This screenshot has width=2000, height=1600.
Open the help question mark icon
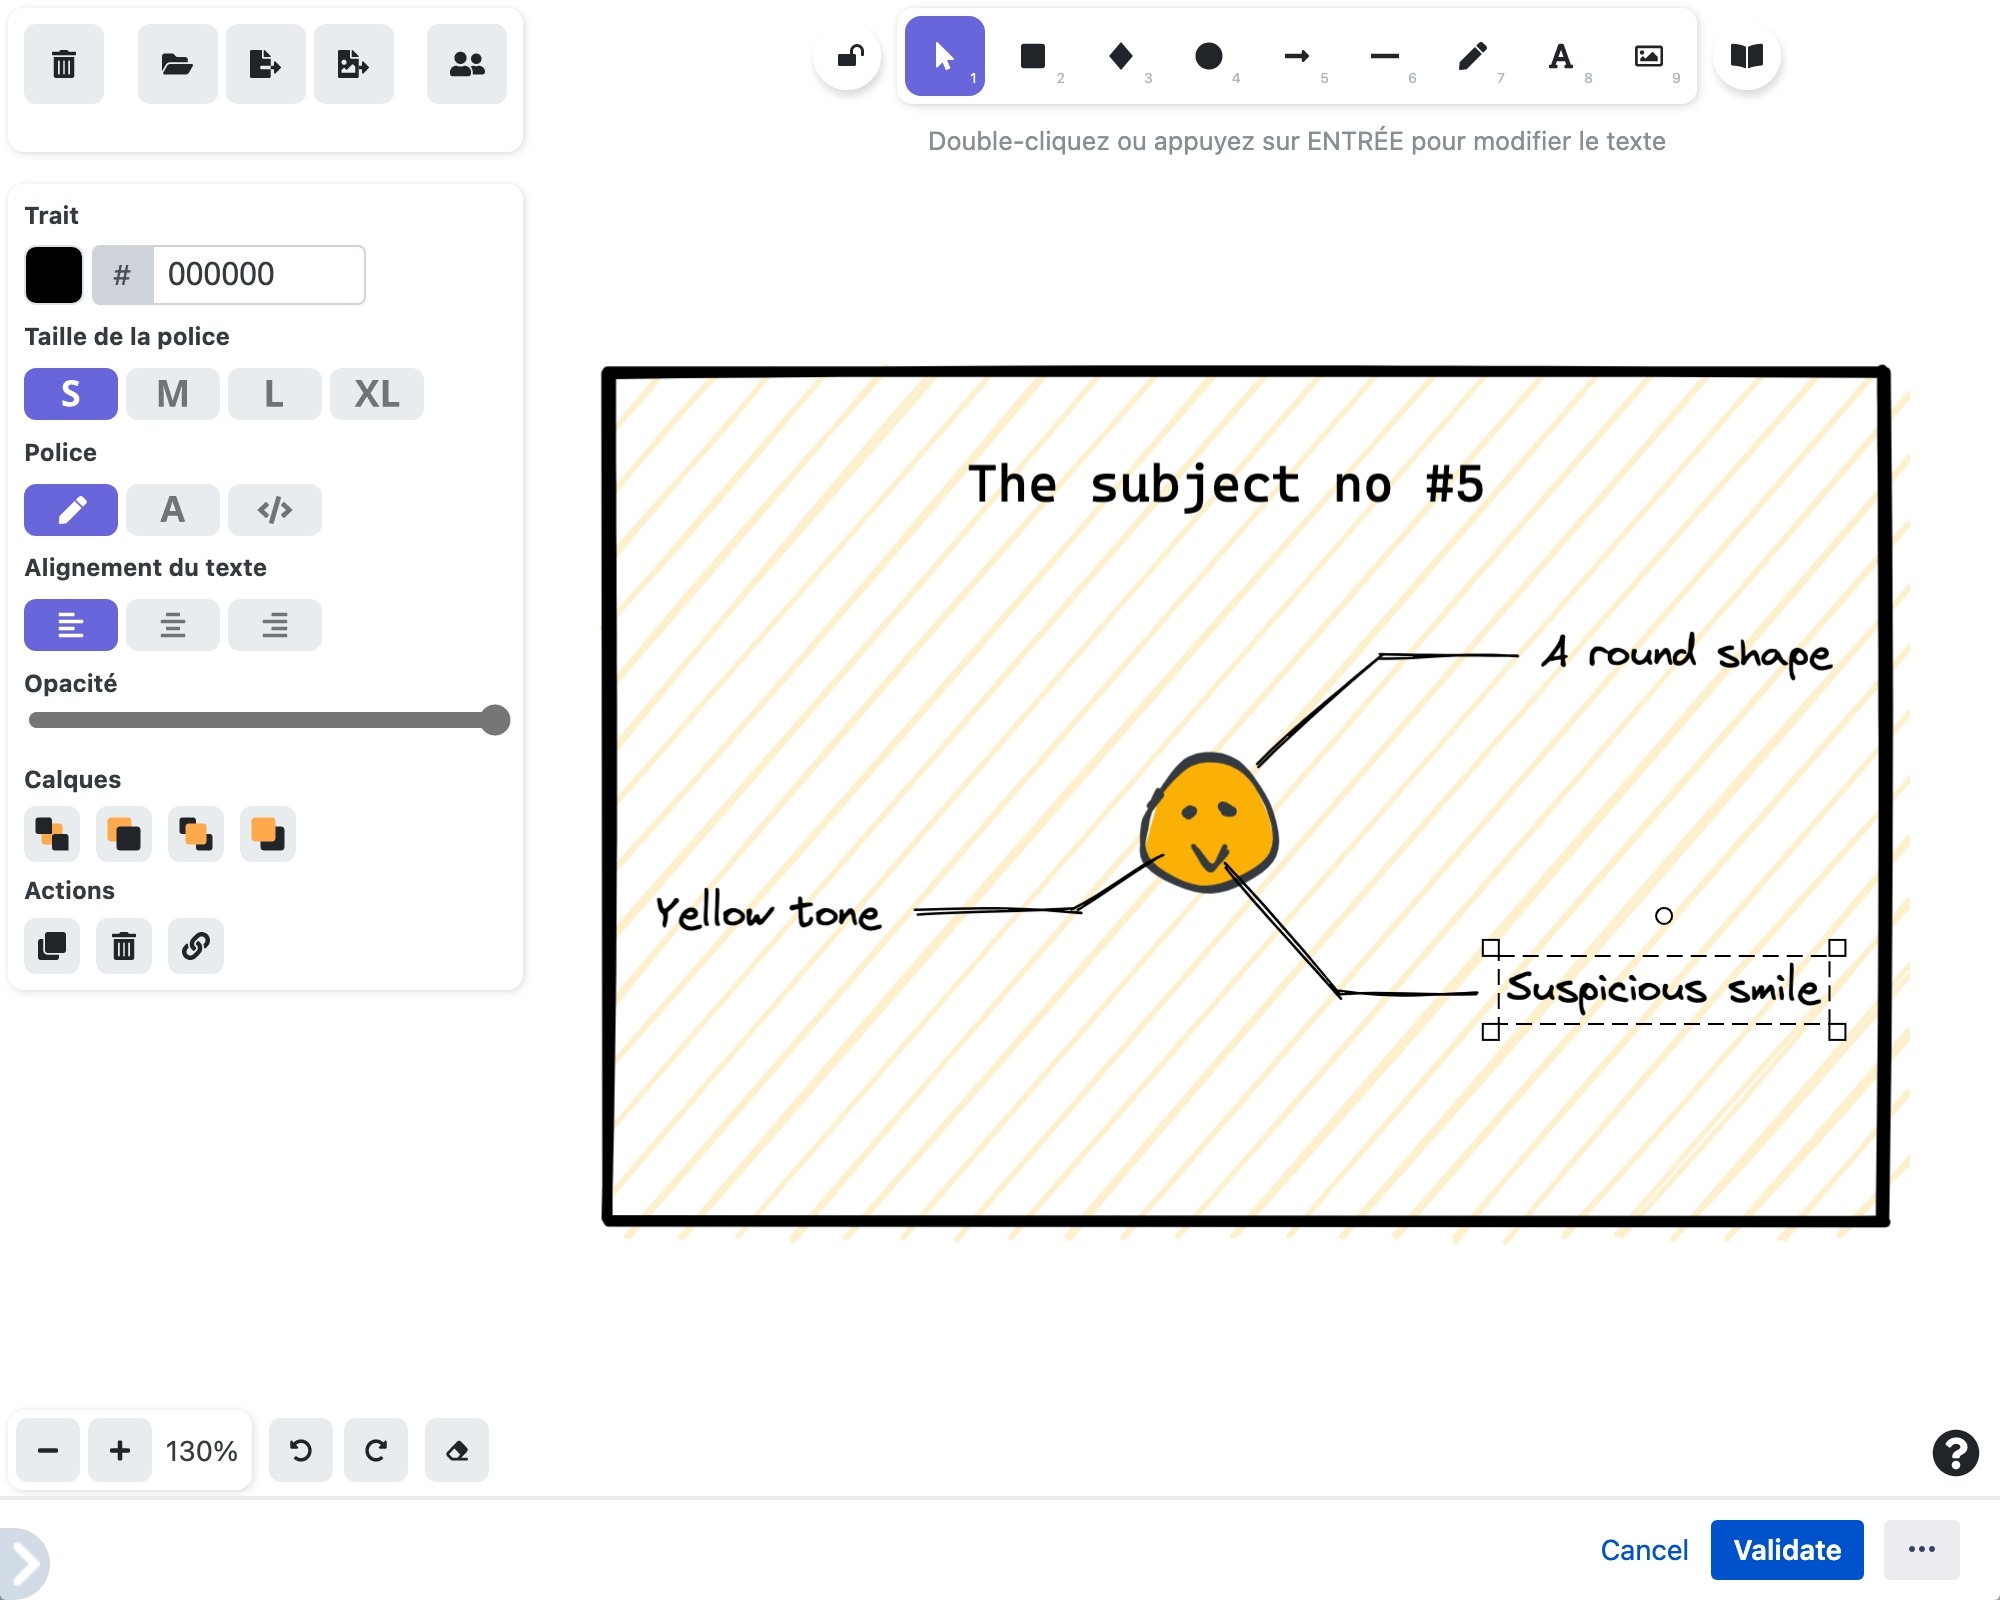click(1955, 1453)
